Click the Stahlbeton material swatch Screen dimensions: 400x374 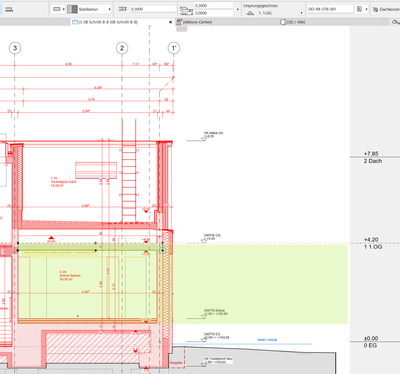(x=72, y=9)
